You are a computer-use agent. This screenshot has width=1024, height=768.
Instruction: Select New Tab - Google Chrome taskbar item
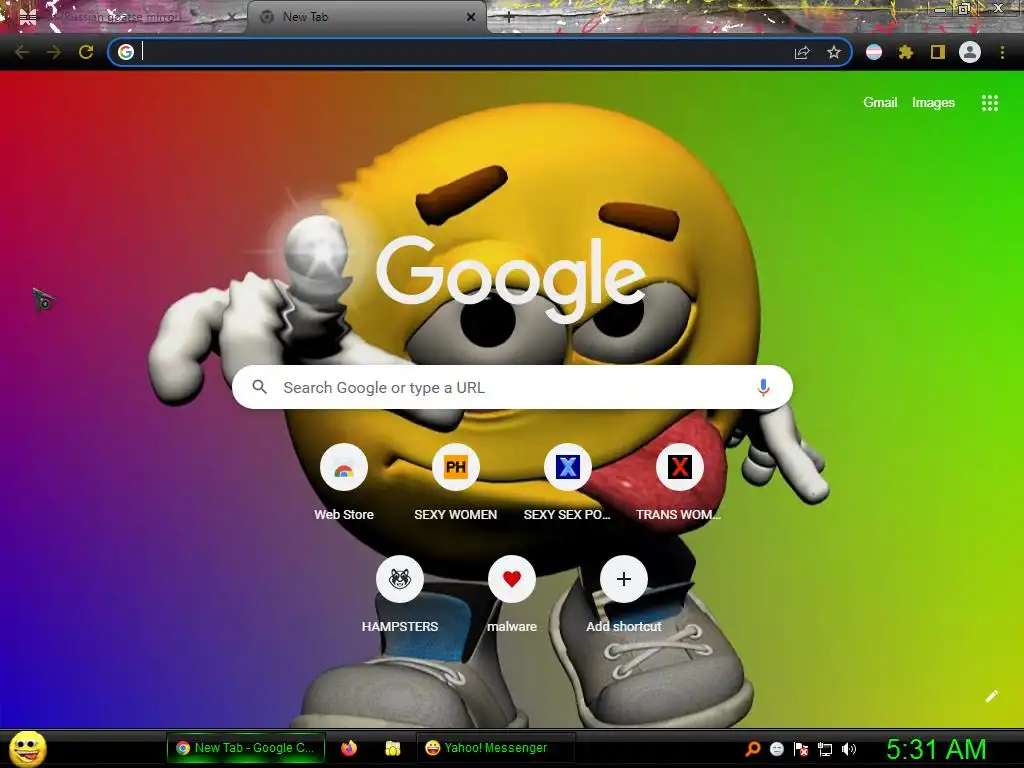pyautogui.click(x=246, y=748)
